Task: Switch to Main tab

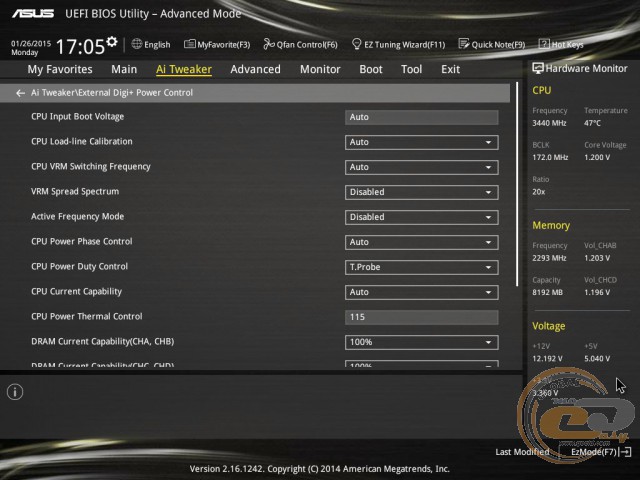Action: click(x=124, y=69)
